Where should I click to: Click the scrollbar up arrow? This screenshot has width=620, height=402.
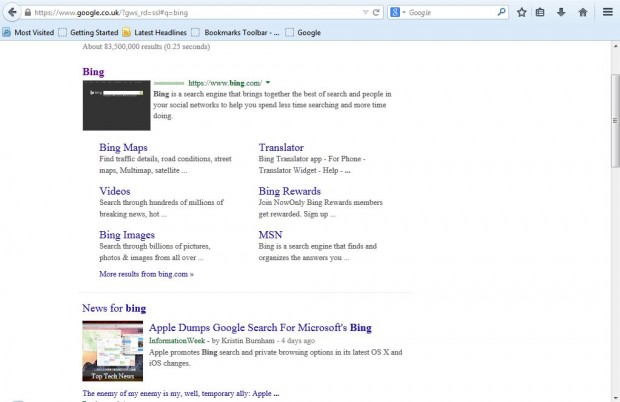[x=615, y=46]
